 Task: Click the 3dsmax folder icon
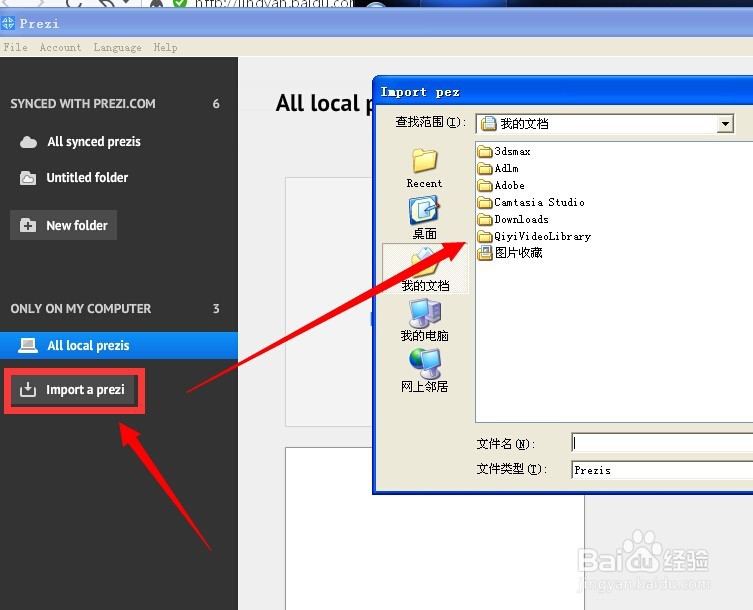(x=485, y=151)
